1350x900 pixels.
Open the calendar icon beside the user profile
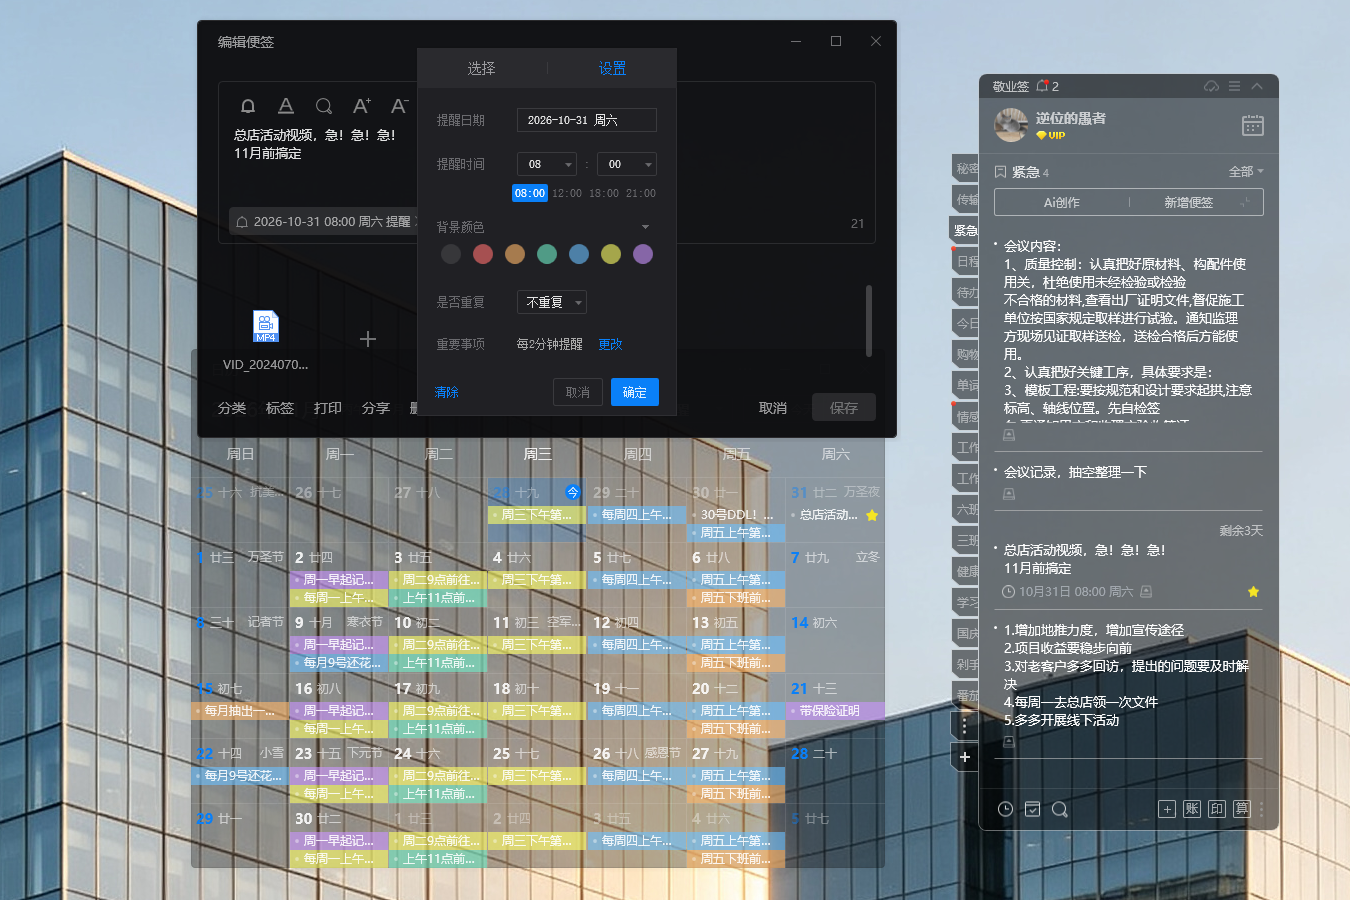[1253, 125]
